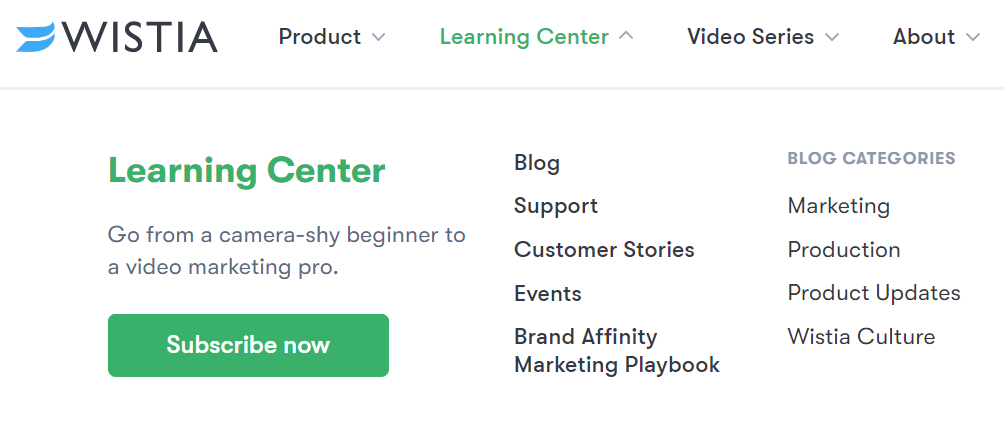Screen dimensions: 1004x422
Task: Open the About menu
Action: click(923, 37)
